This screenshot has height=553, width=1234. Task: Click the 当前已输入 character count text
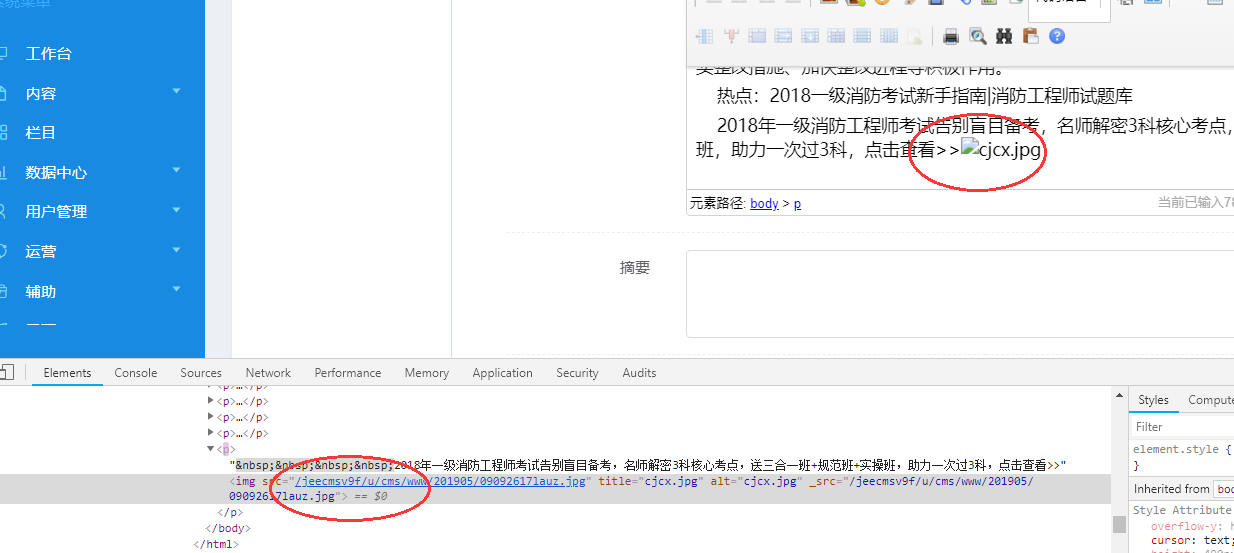click(1195, 203)
